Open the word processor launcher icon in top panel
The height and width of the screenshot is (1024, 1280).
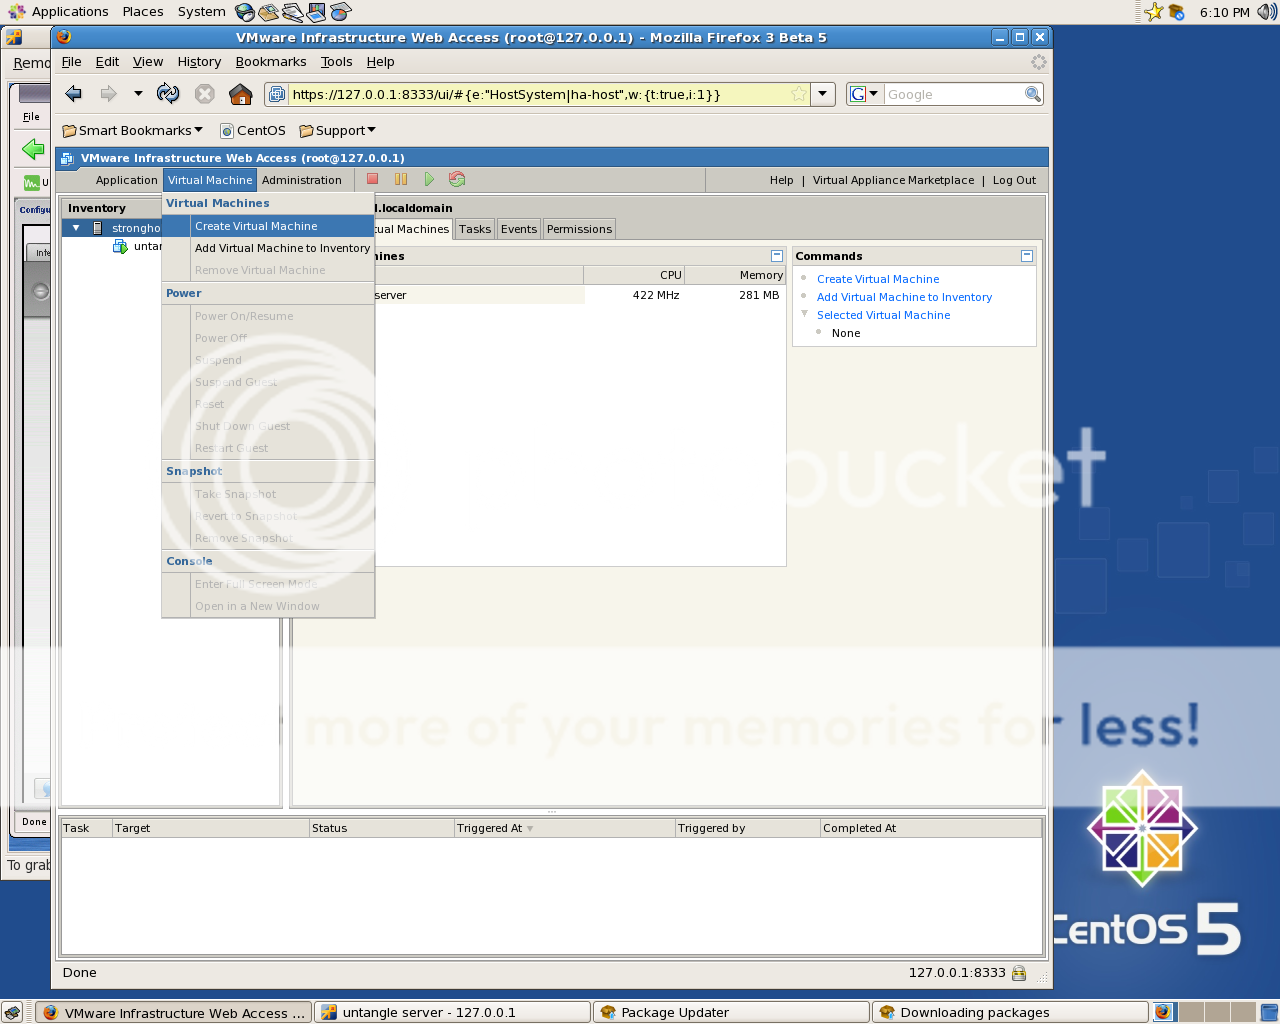pyautogui.click(x=292, y=12)
